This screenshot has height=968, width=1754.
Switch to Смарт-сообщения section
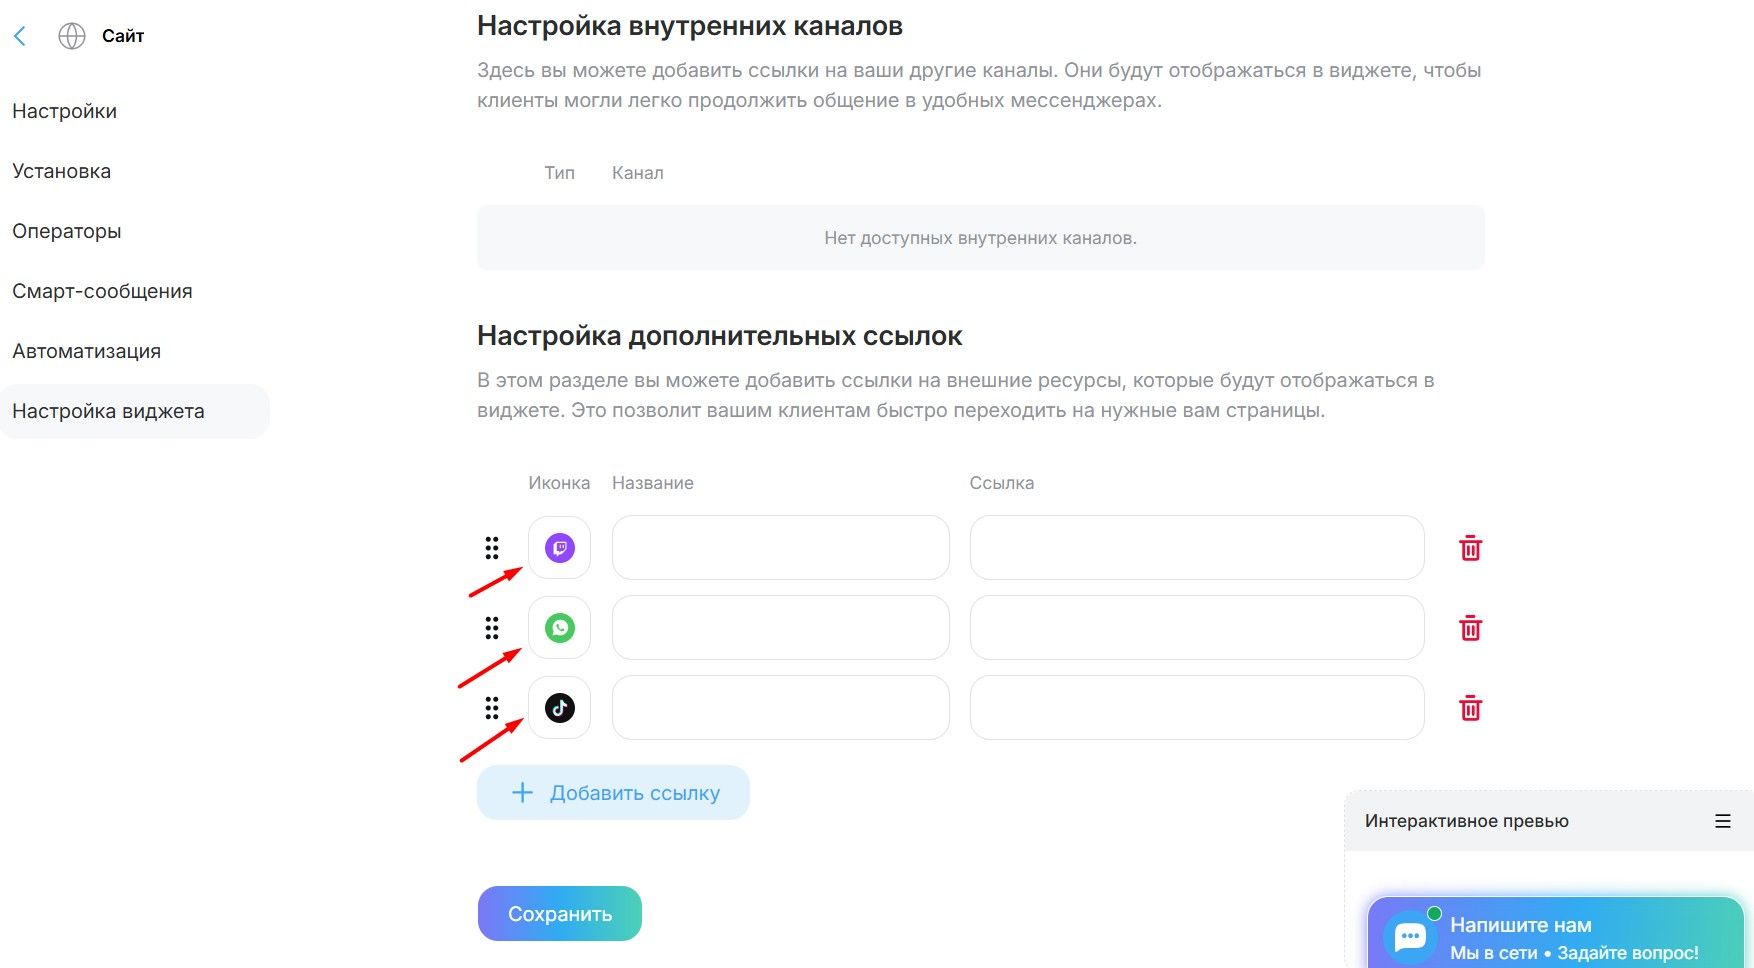102,291
